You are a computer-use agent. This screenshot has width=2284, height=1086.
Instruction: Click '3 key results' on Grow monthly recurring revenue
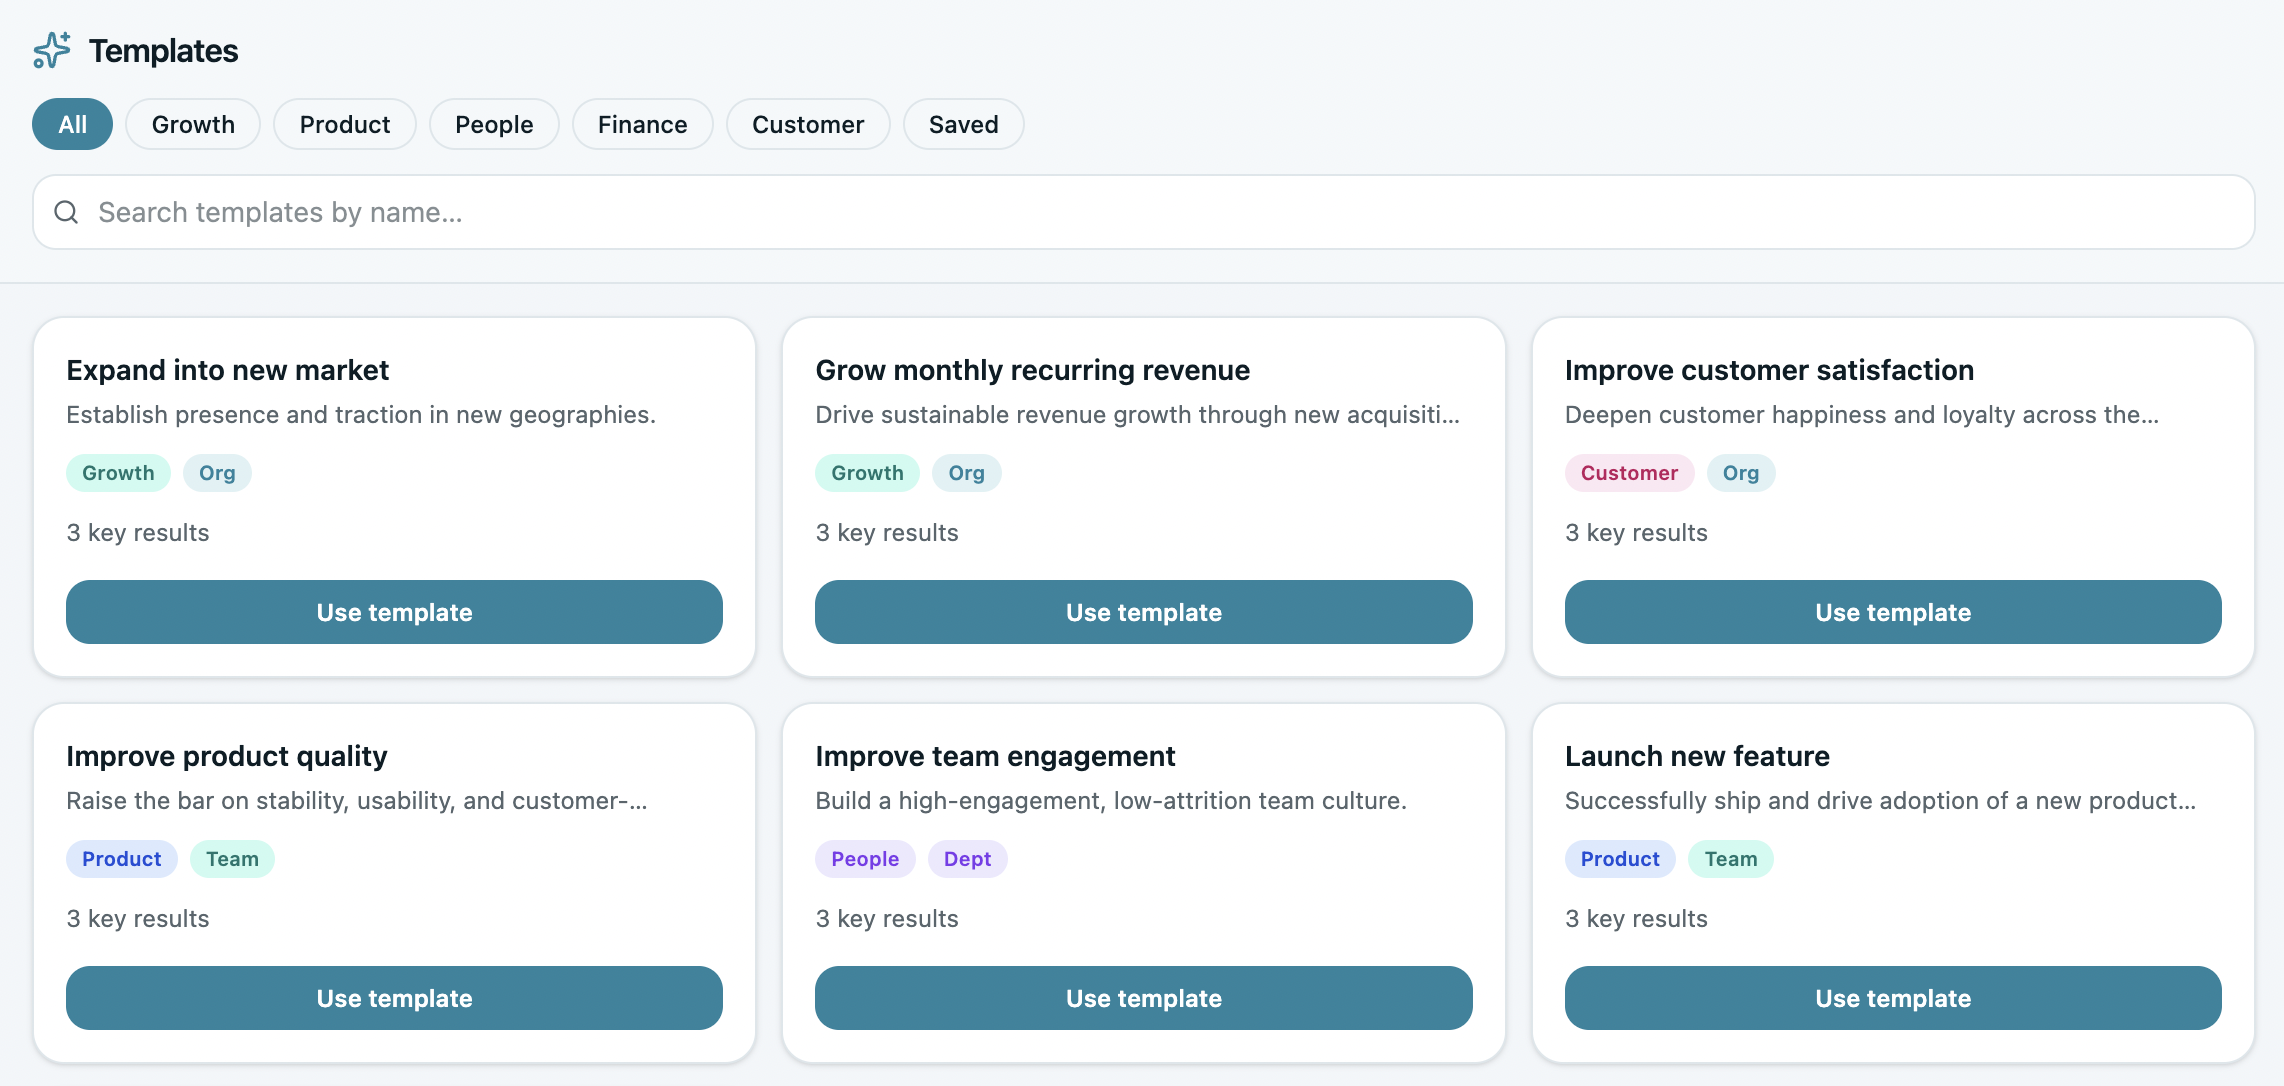coord(887,532)
